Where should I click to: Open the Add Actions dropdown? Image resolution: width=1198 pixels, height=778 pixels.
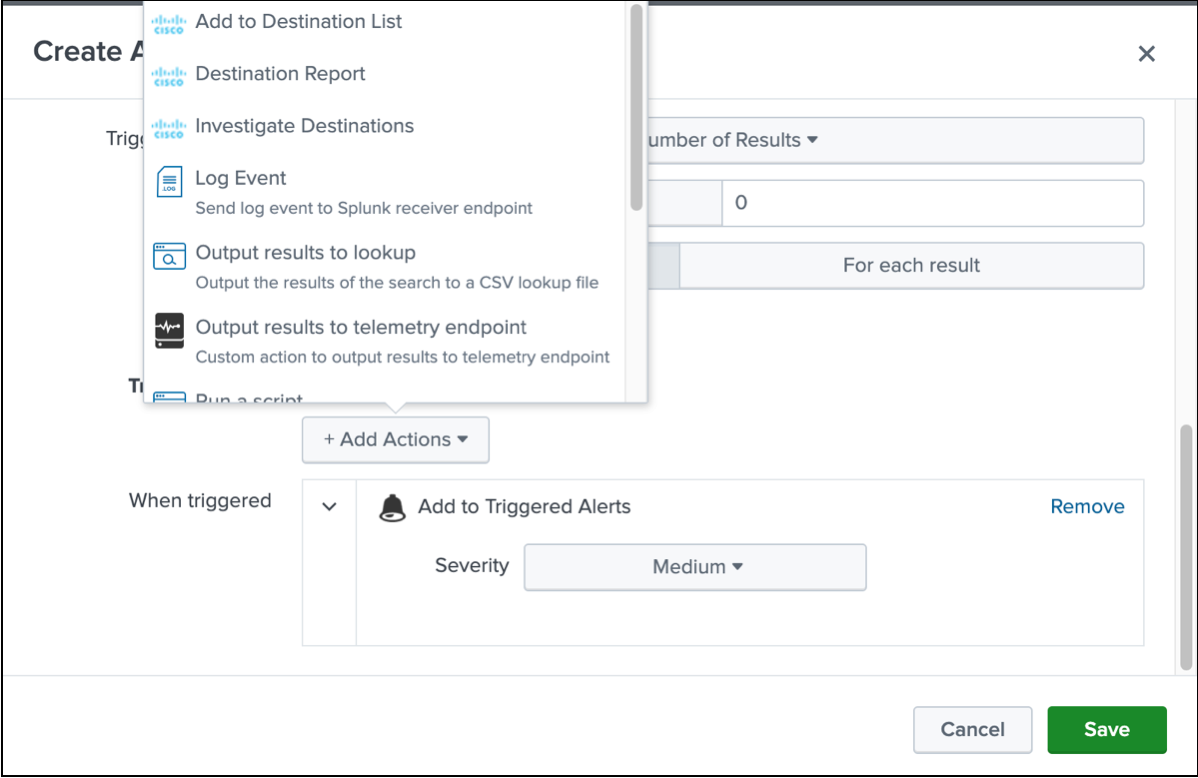(396, 439)
